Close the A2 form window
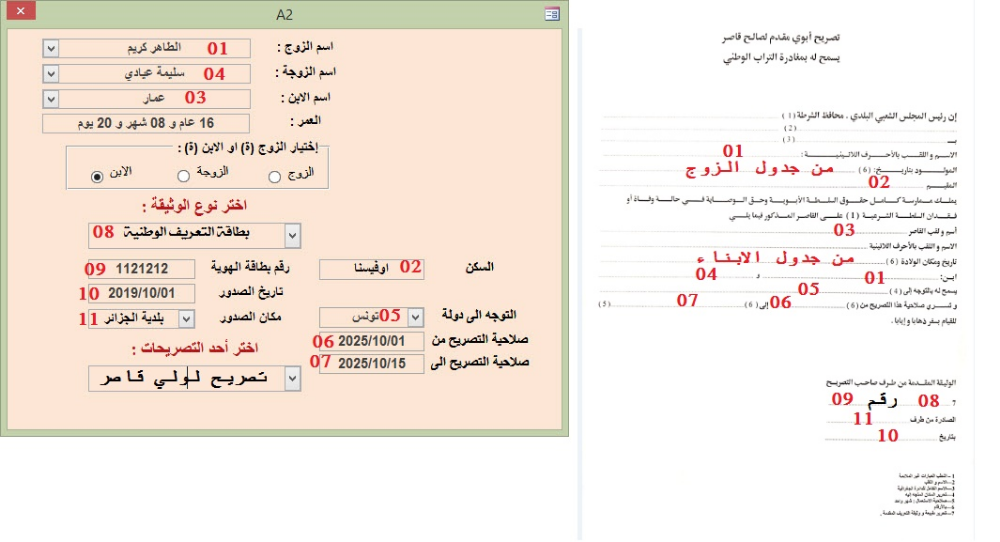 click(x=20, y=14)
